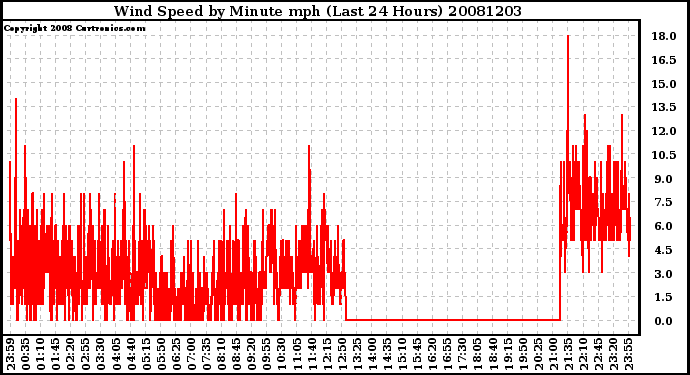Click the 6.0 y-axis label
Viewport: 690px width, 375px height.
click(664, 226)
